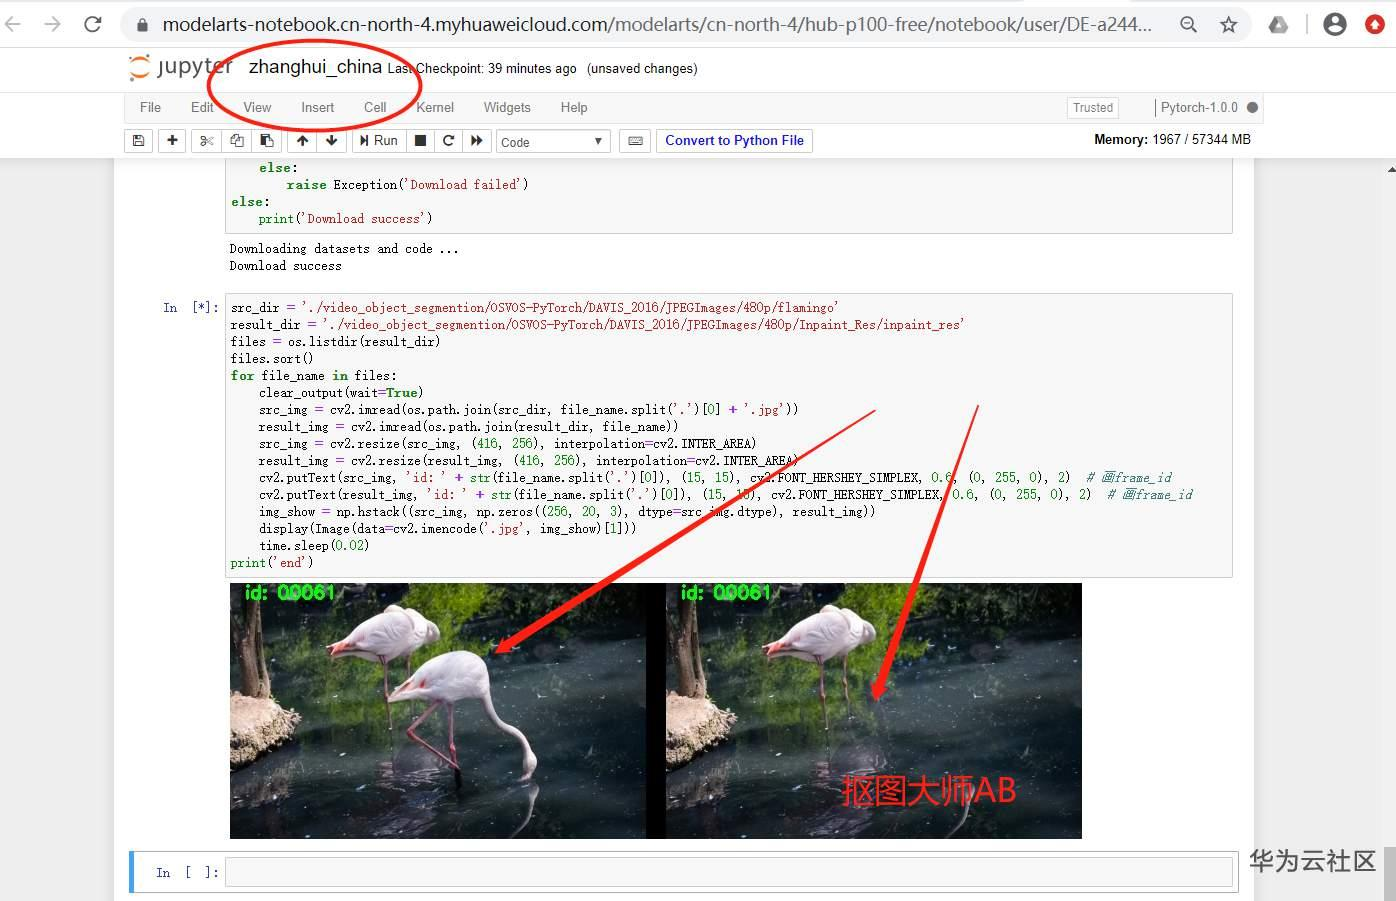Screen dimensions: 1396x901
Task: Click the flamingo output image
Action: [656, 711]
